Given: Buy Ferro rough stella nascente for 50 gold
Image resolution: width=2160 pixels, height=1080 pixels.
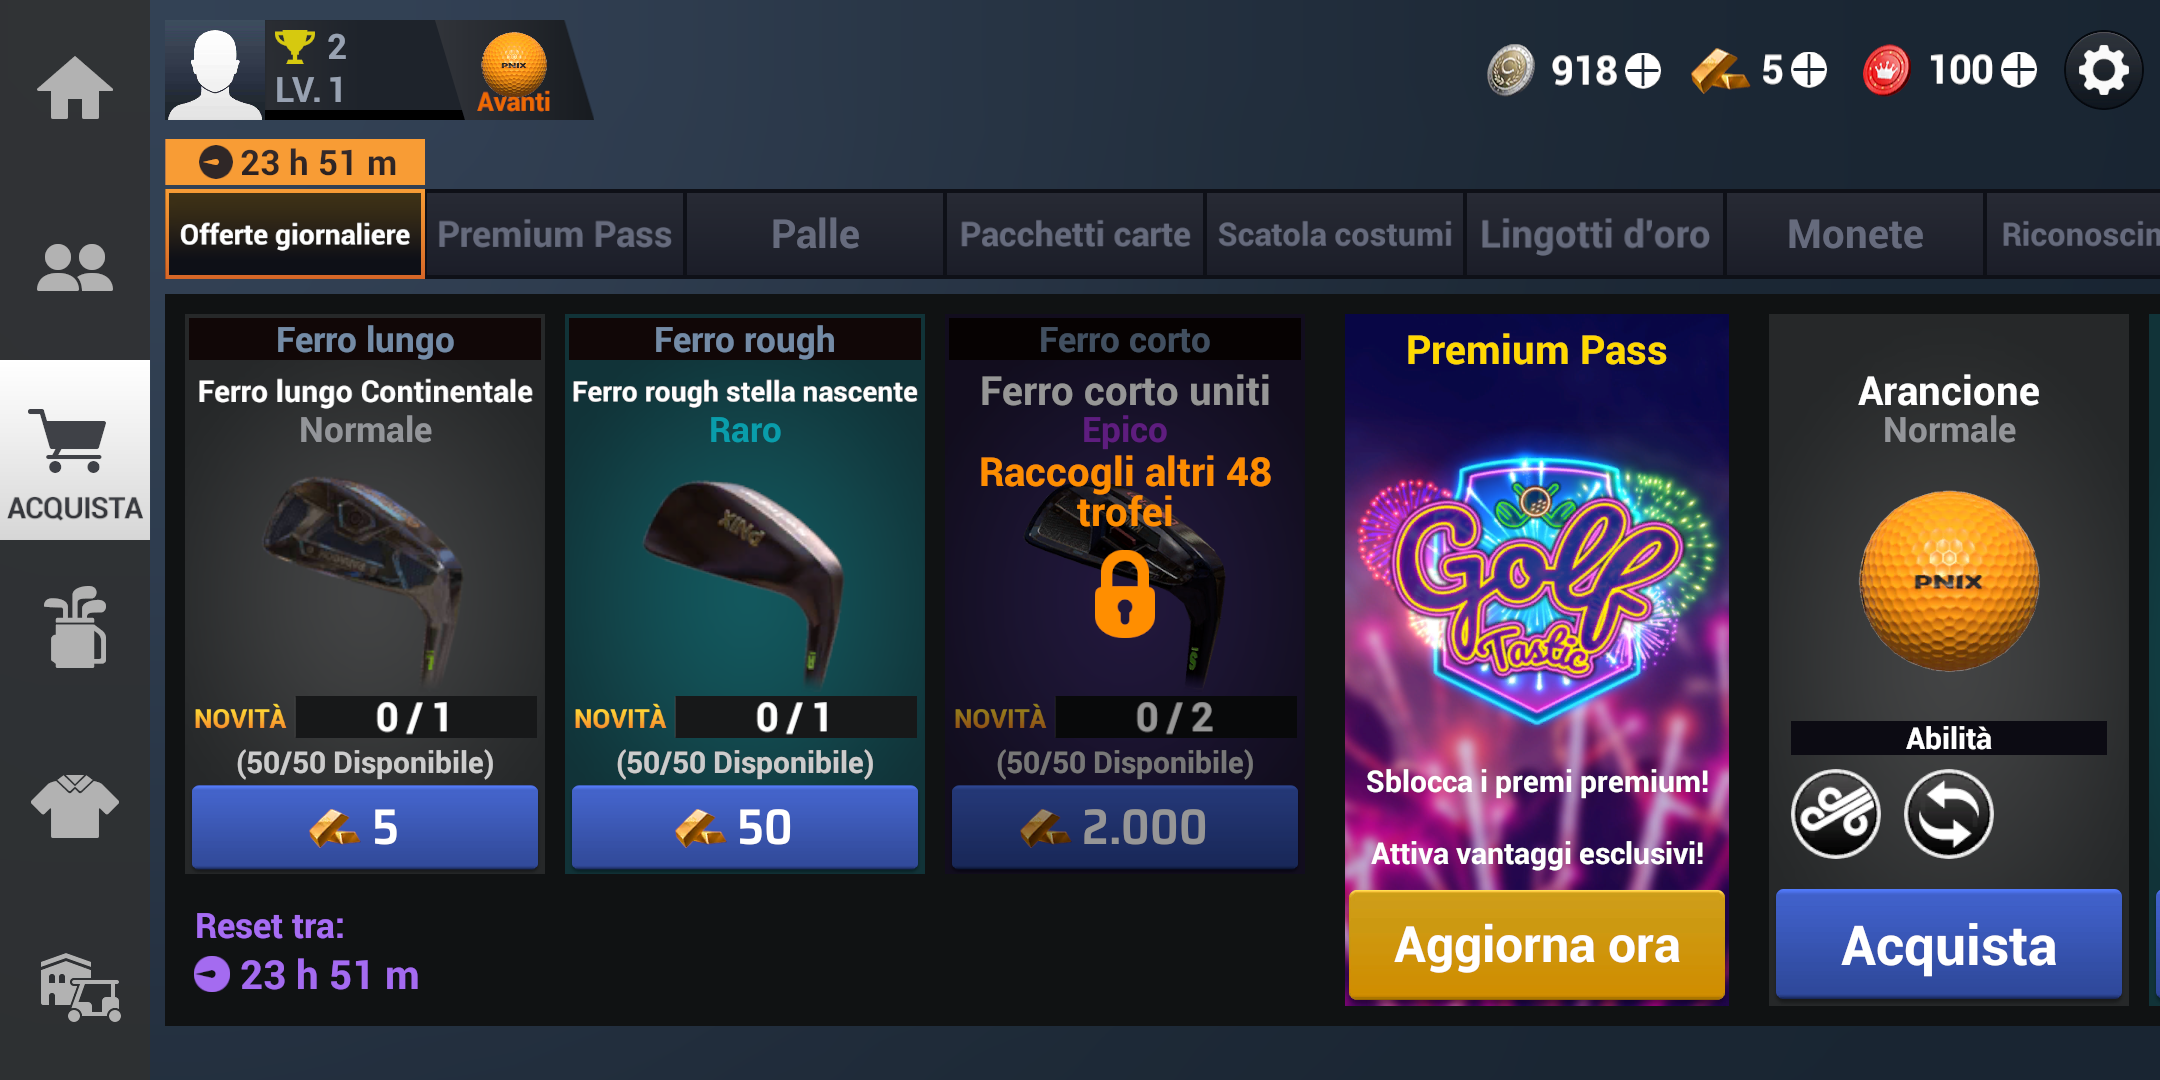Looking at the screenshot, I should (745, 827).
